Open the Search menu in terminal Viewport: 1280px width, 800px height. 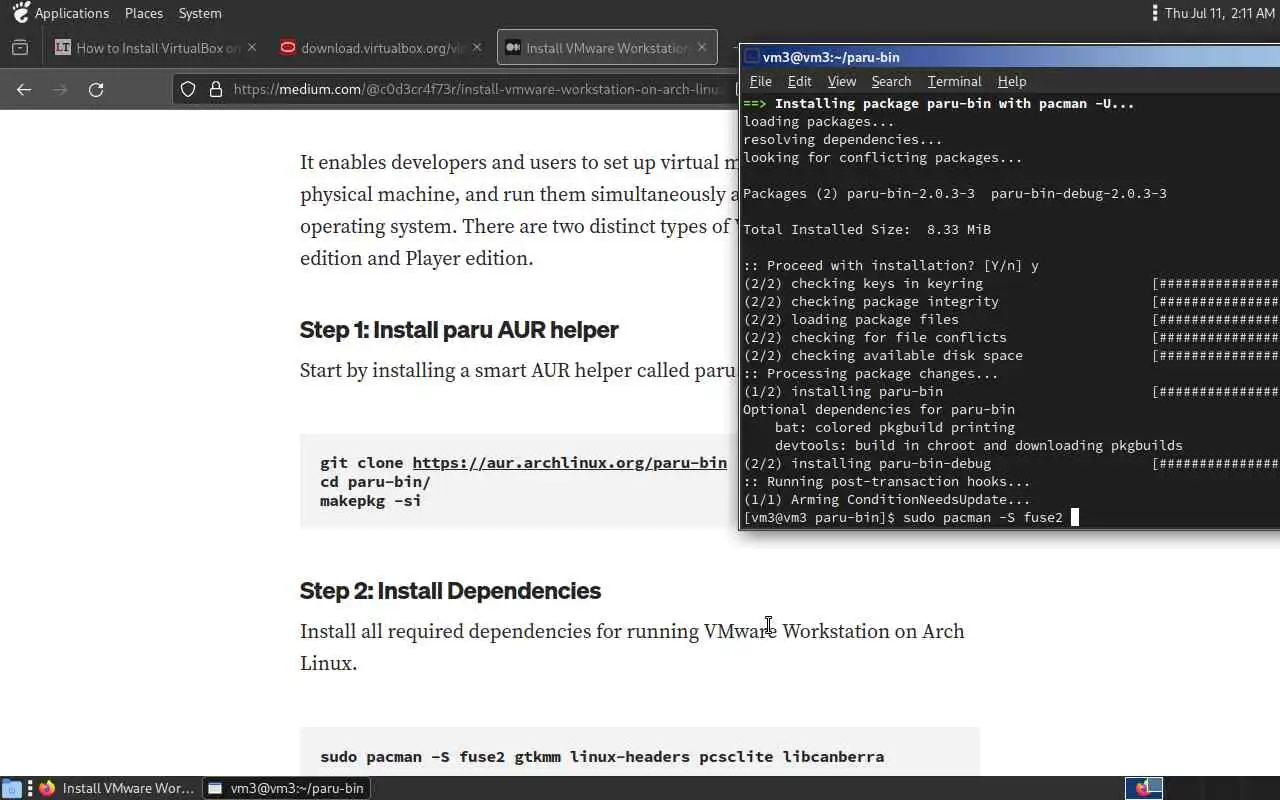click(891, 81)
